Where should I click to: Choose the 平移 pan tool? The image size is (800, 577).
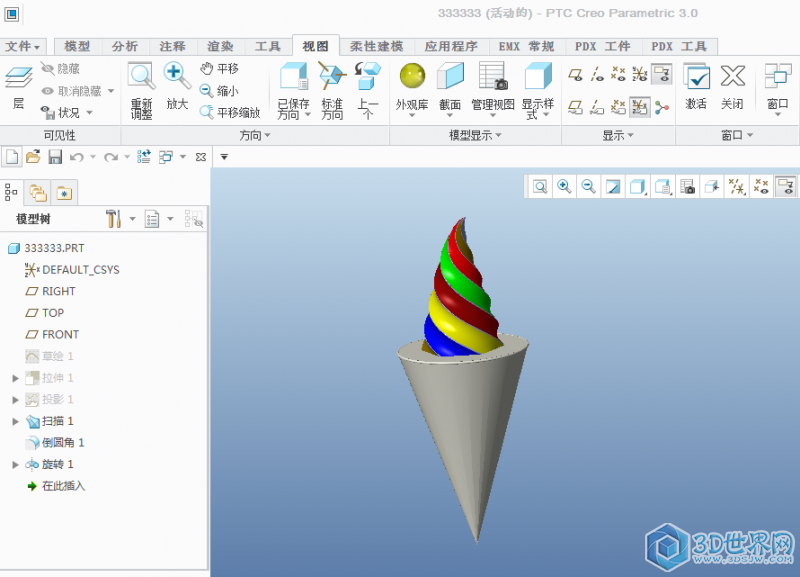(x=219, y=68)
